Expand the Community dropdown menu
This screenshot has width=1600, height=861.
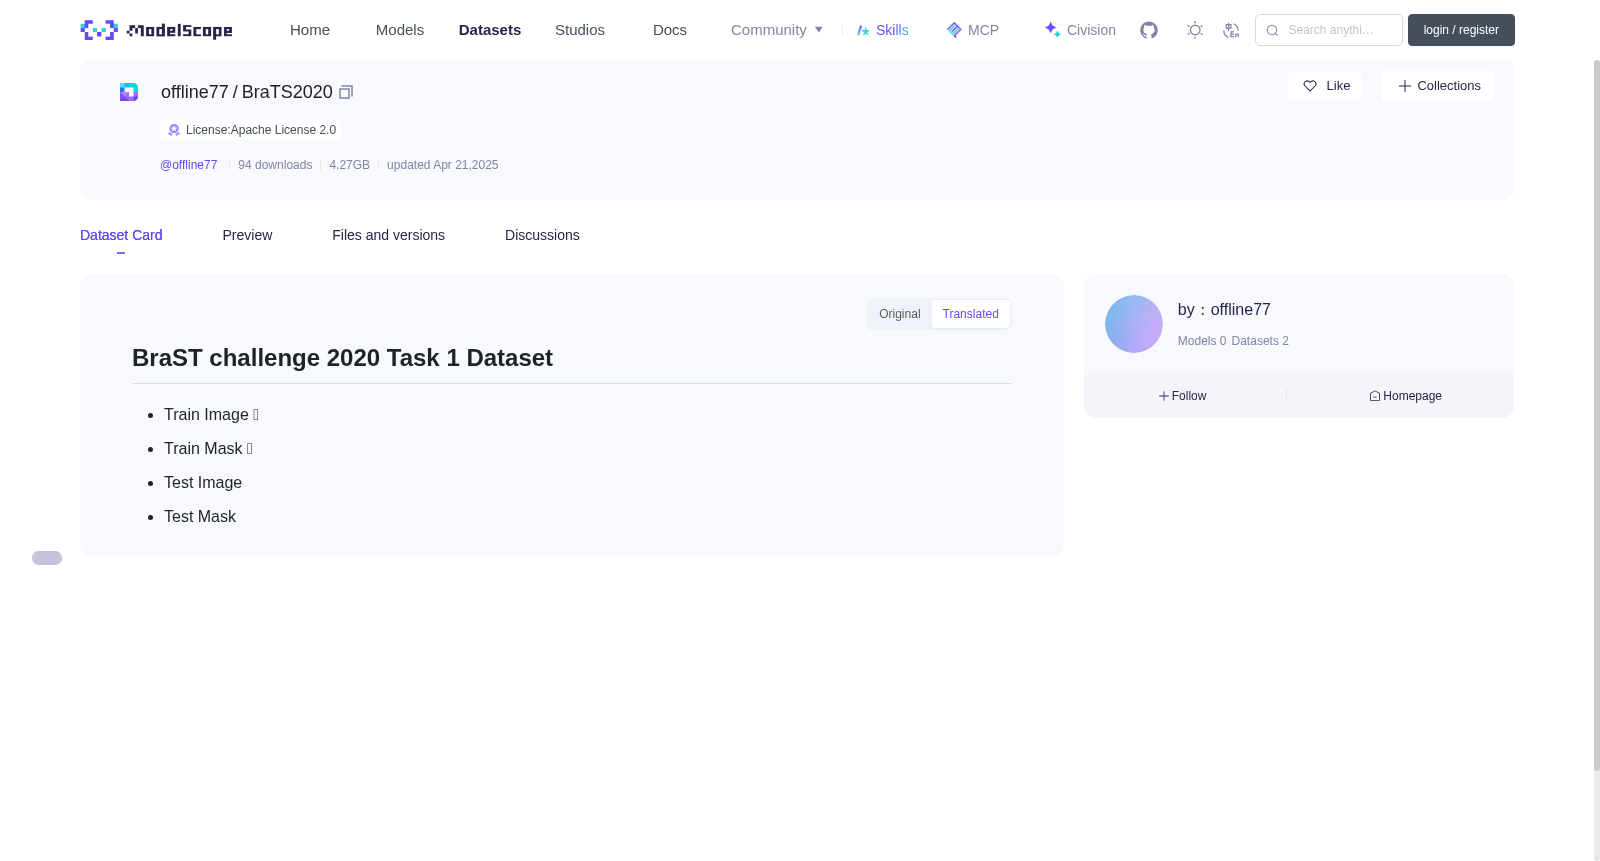click(x=777, y=30)
